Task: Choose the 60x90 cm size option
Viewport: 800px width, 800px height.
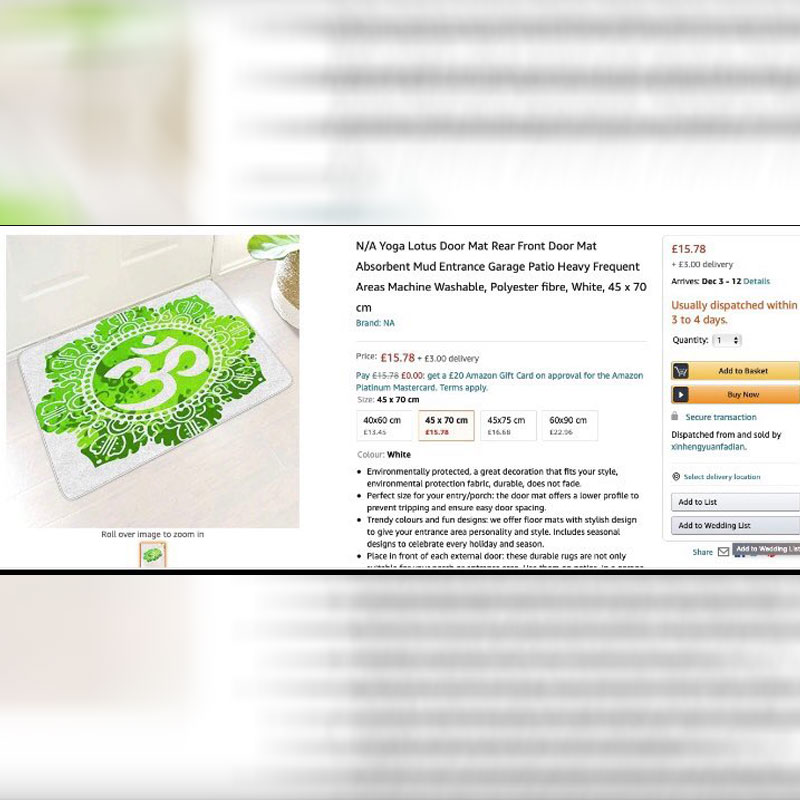Action: (569, 426)
